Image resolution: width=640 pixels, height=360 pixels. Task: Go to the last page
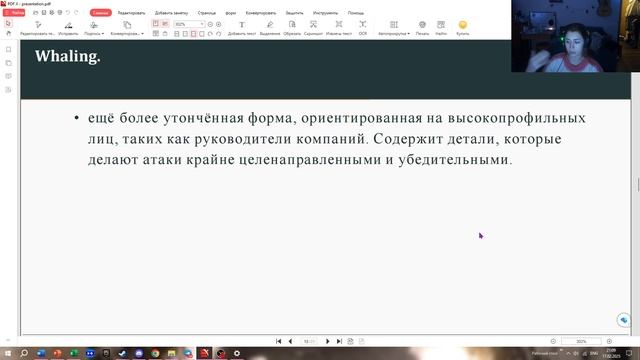tap(339, 341)
